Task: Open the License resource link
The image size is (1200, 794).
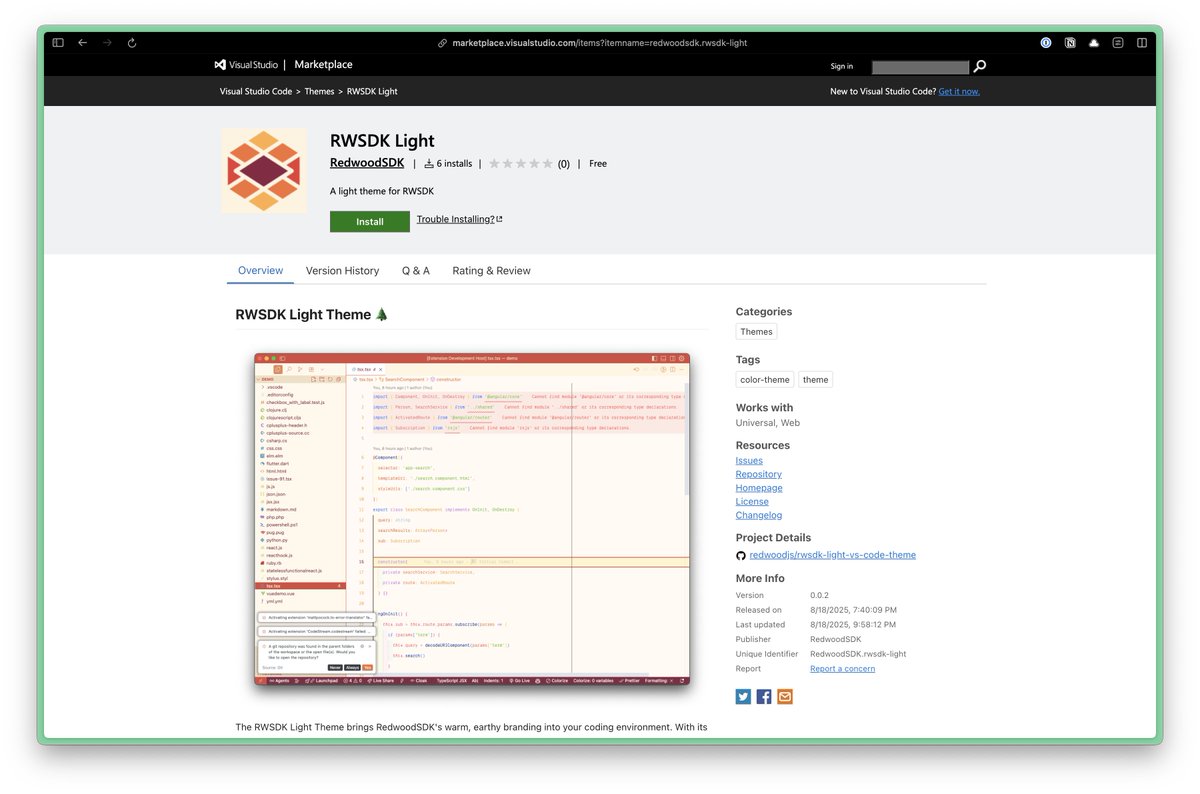Action: pos(752,501)
